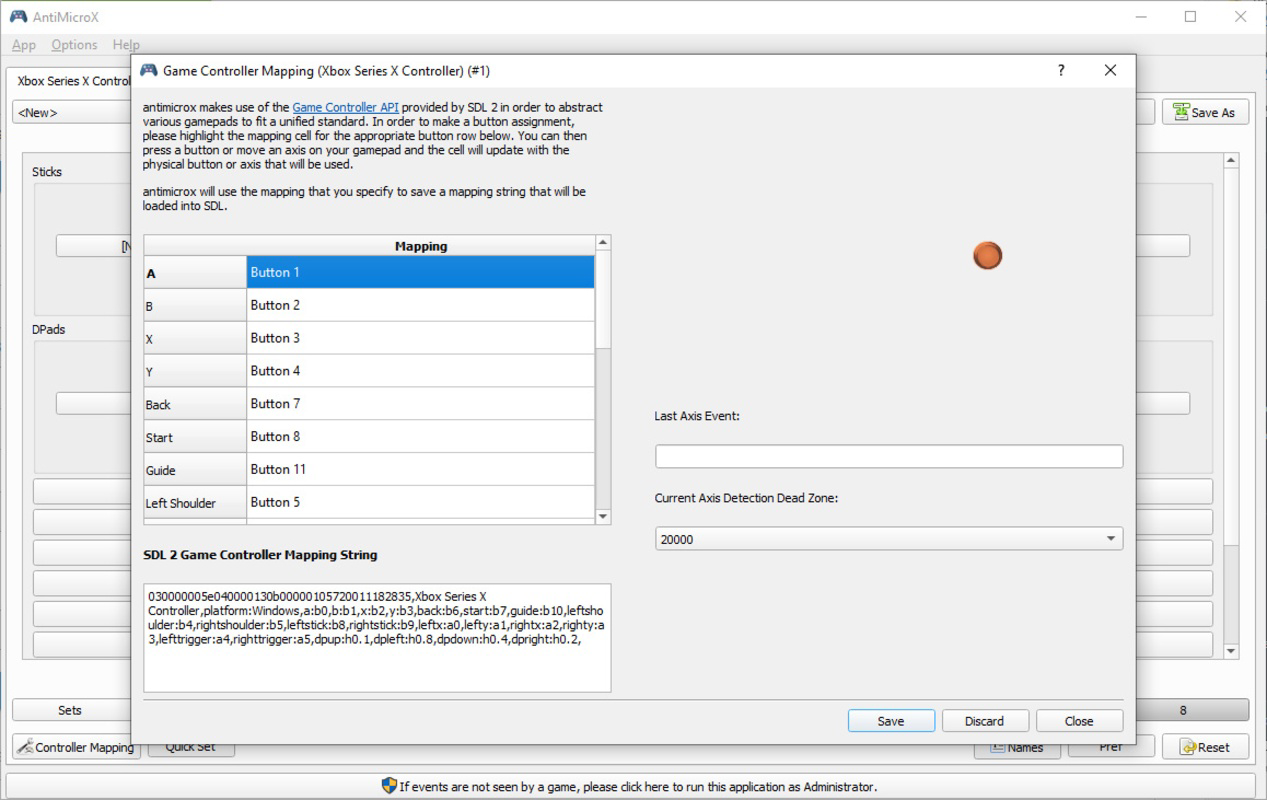Screen dimensions: 1267x800
Task: Click the Sets button
Action: [x=70, y=710]
